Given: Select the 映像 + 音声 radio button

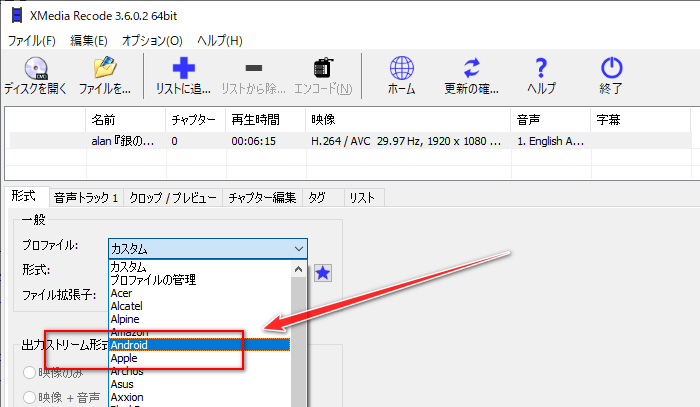Looking at the screenshot, I should [x=29, y=397].
